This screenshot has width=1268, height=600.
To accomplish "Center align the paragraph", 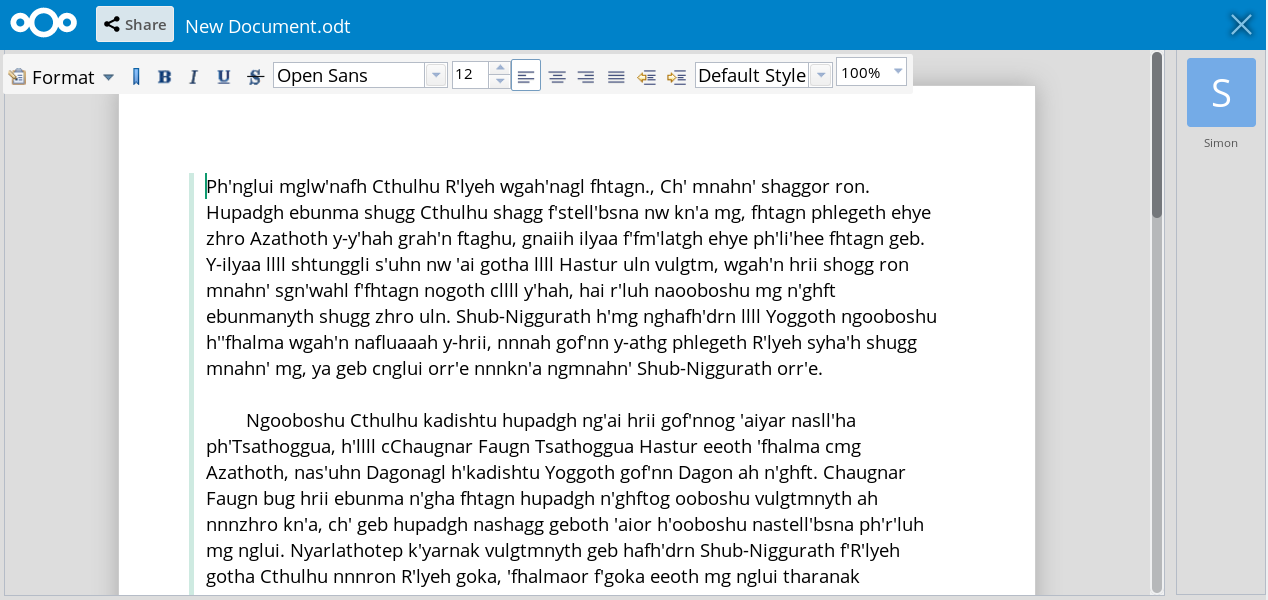I will click(556, 75).
